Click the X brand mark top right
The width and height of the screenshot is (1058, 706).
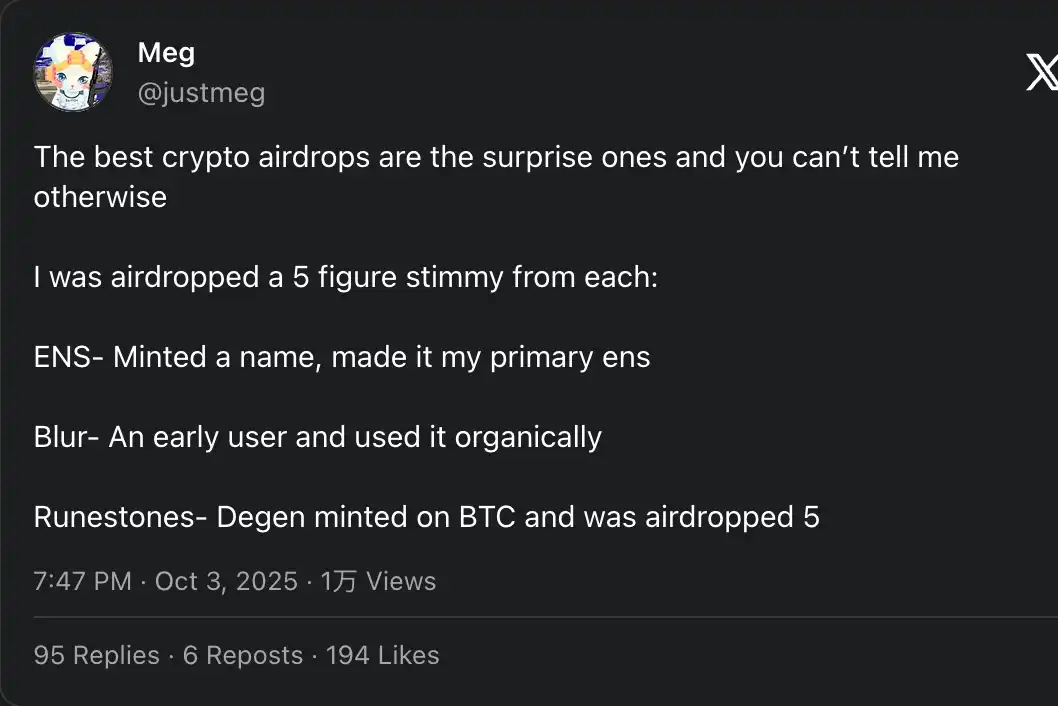tap(1043, 73)
